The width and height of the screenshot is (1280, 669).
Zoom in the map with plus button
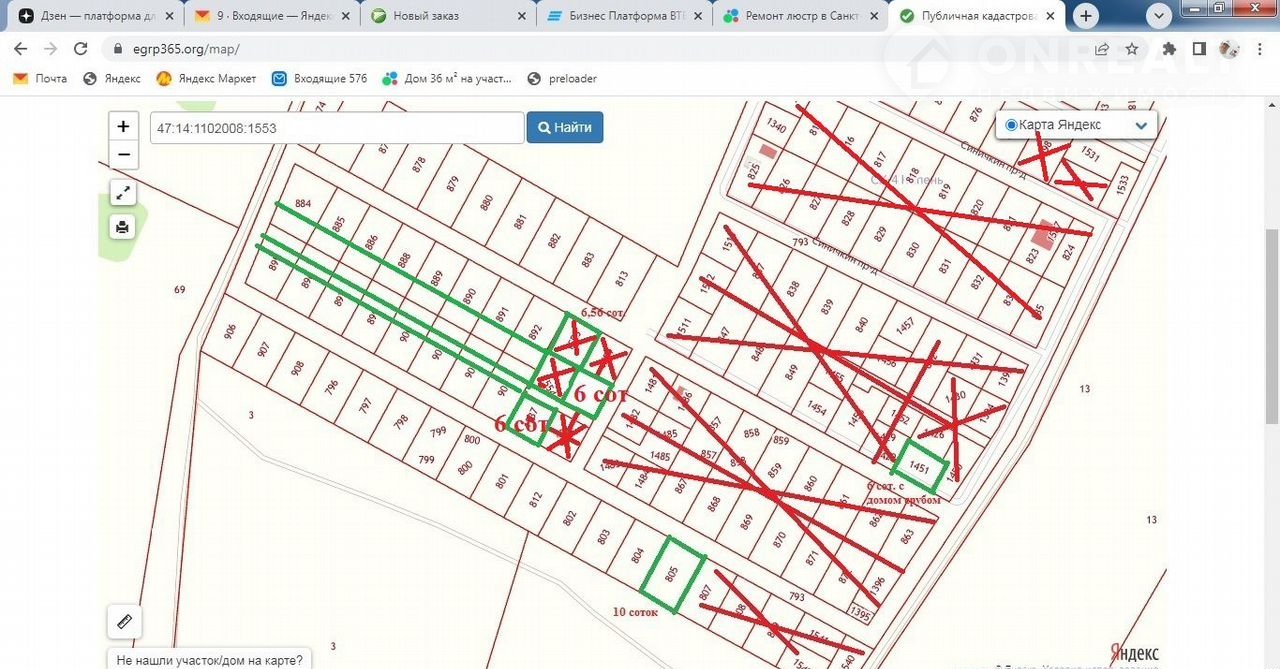click(x=123, y=126)
